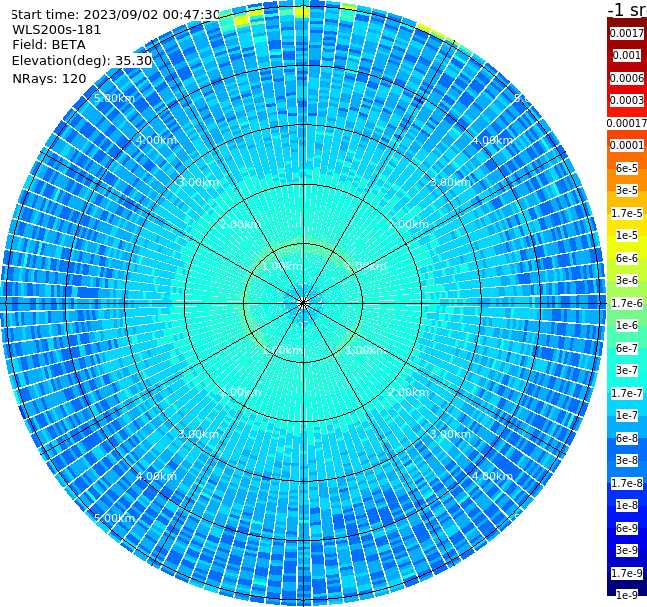Click the 1e-7 colorbar tick label
Image resolution: width=647 pixels, height=607 pixels.
[x=627, y=415]
